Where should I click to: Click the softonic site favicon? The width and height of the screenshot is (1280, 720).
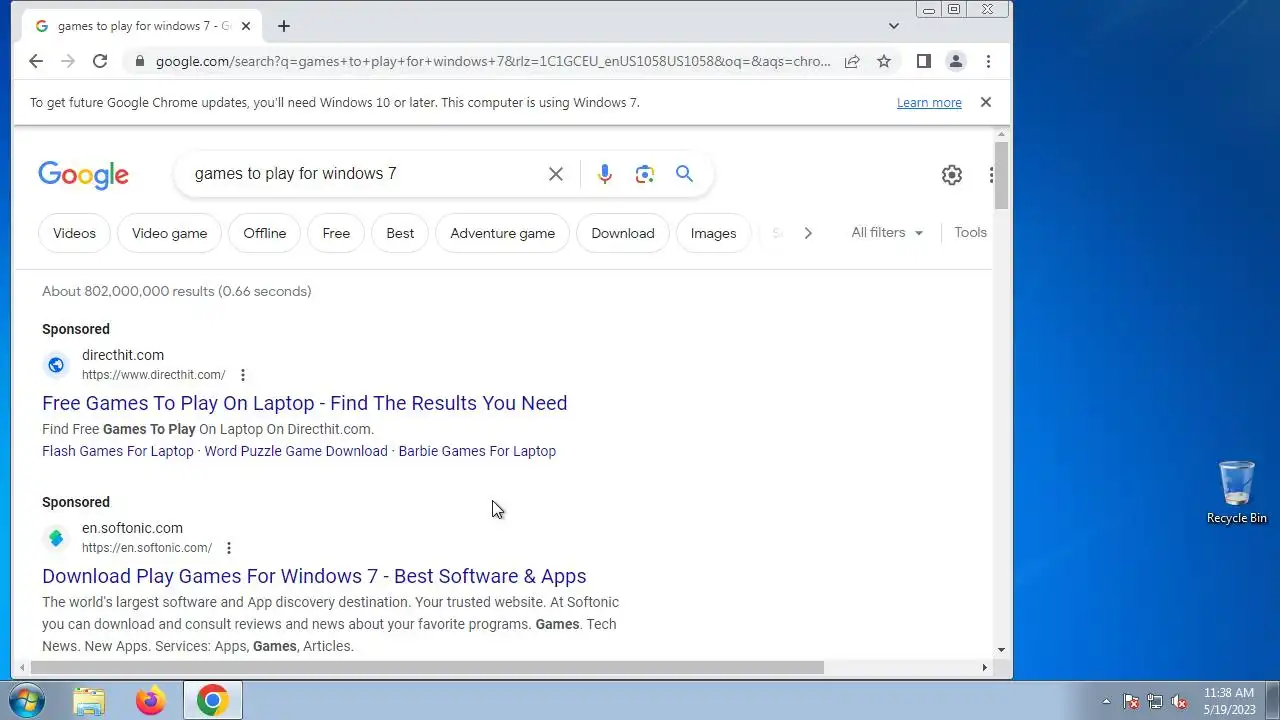56,538
